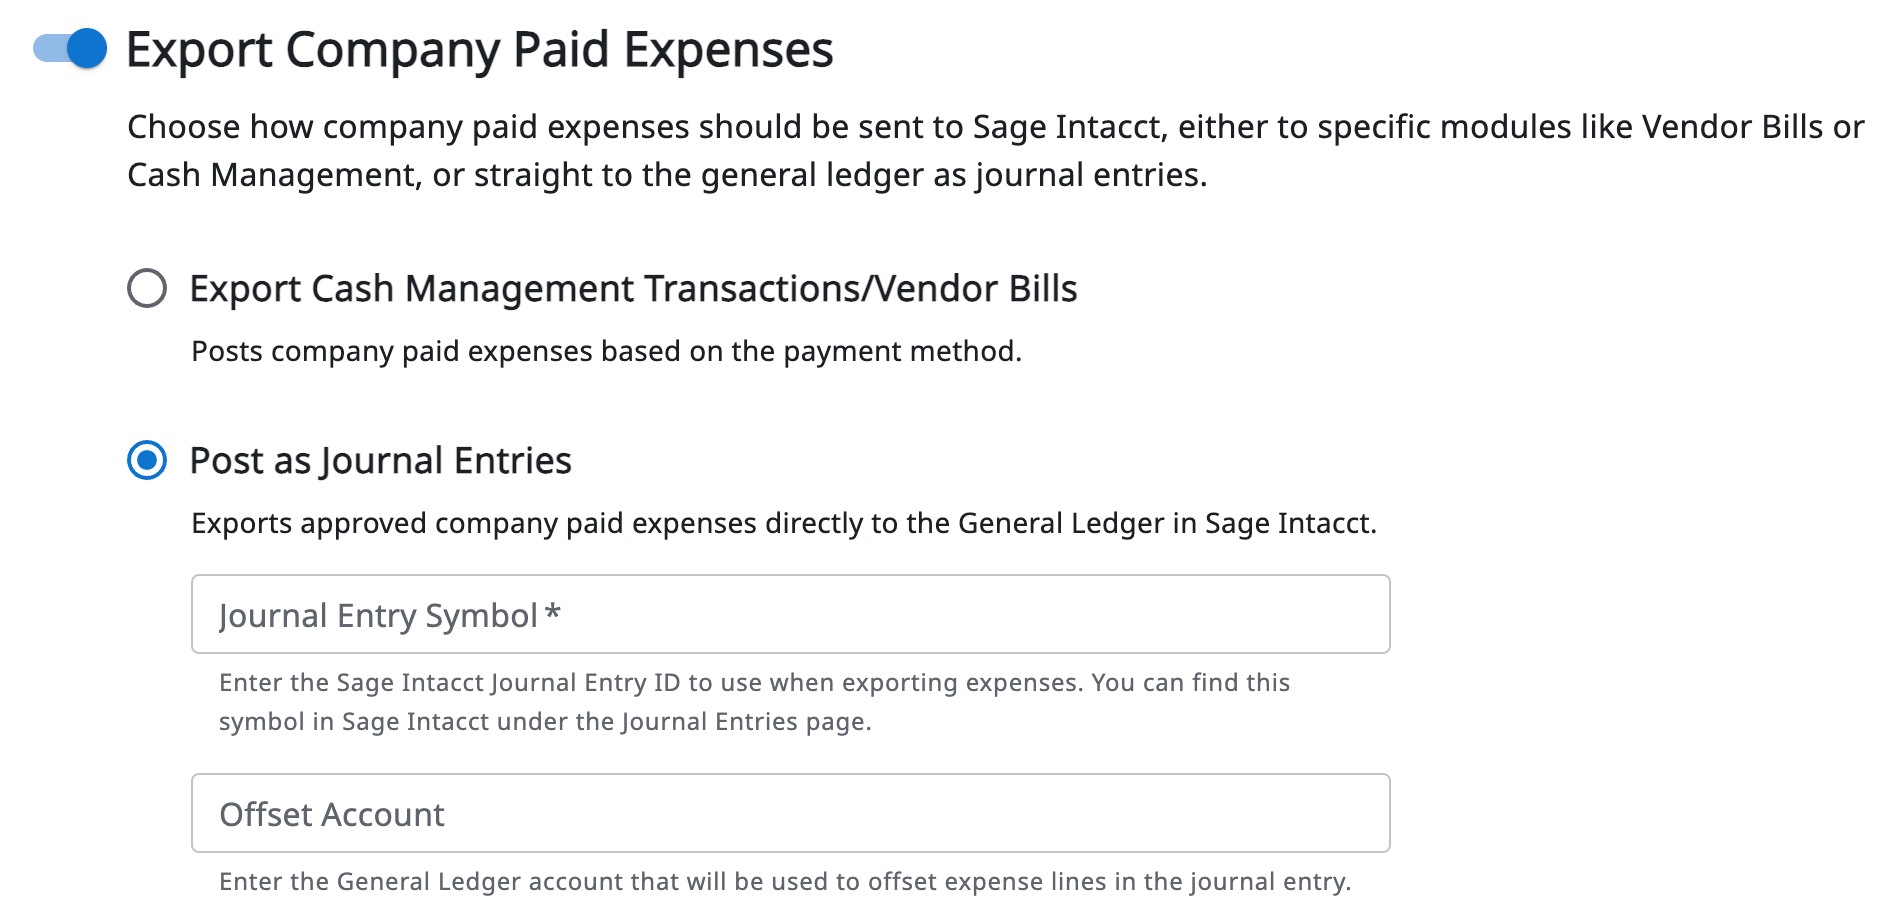Click the Offset Account helper text
1884x920 pixels.
coord(784,882)
